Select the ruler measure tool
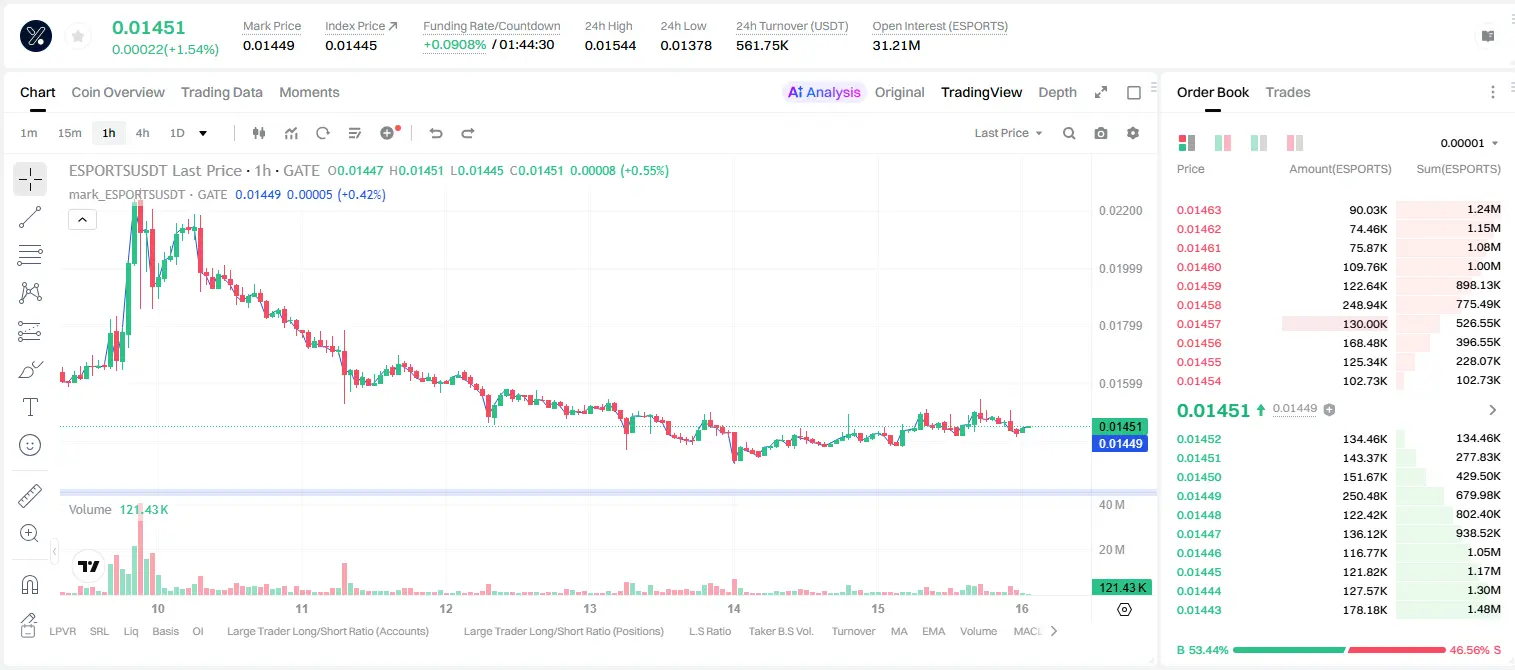1515x670 pixels. pos(30,495)
